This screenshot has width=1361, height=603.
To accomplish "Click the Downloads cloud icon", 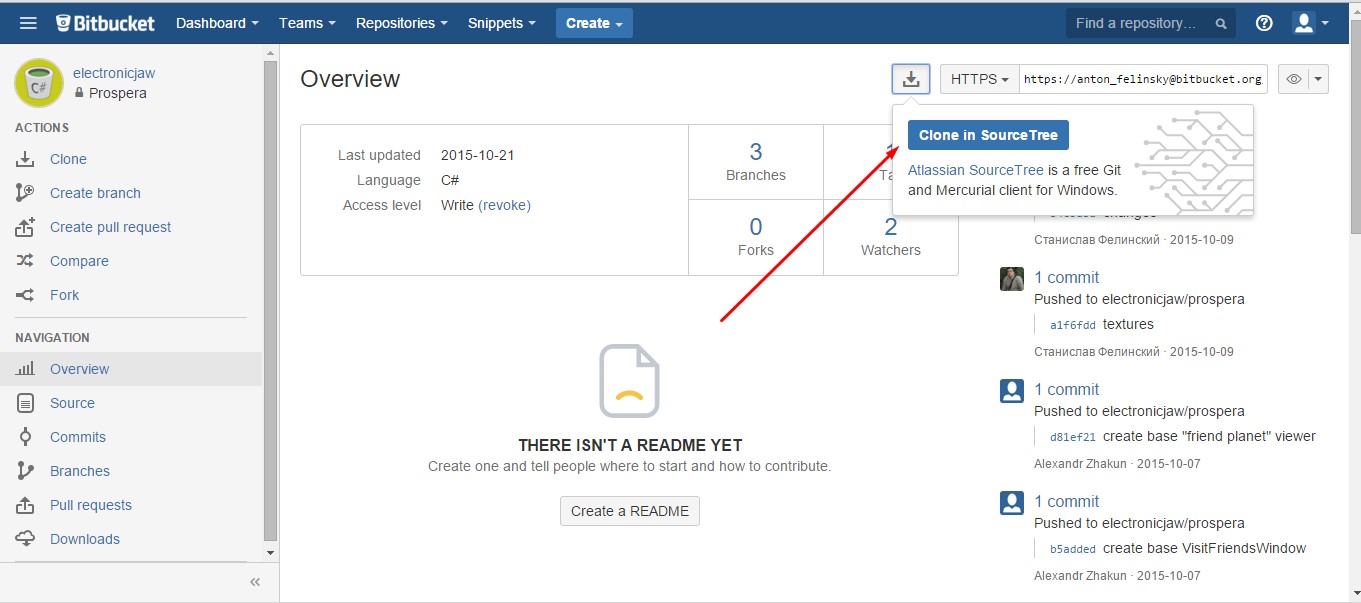I will tap(26, 539).
